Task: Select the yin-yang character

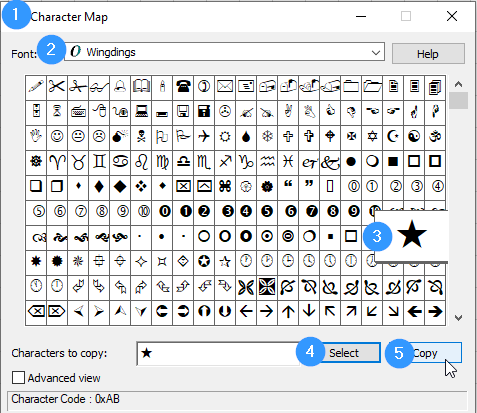Action: pyautogui.click(x=414, y=136)
